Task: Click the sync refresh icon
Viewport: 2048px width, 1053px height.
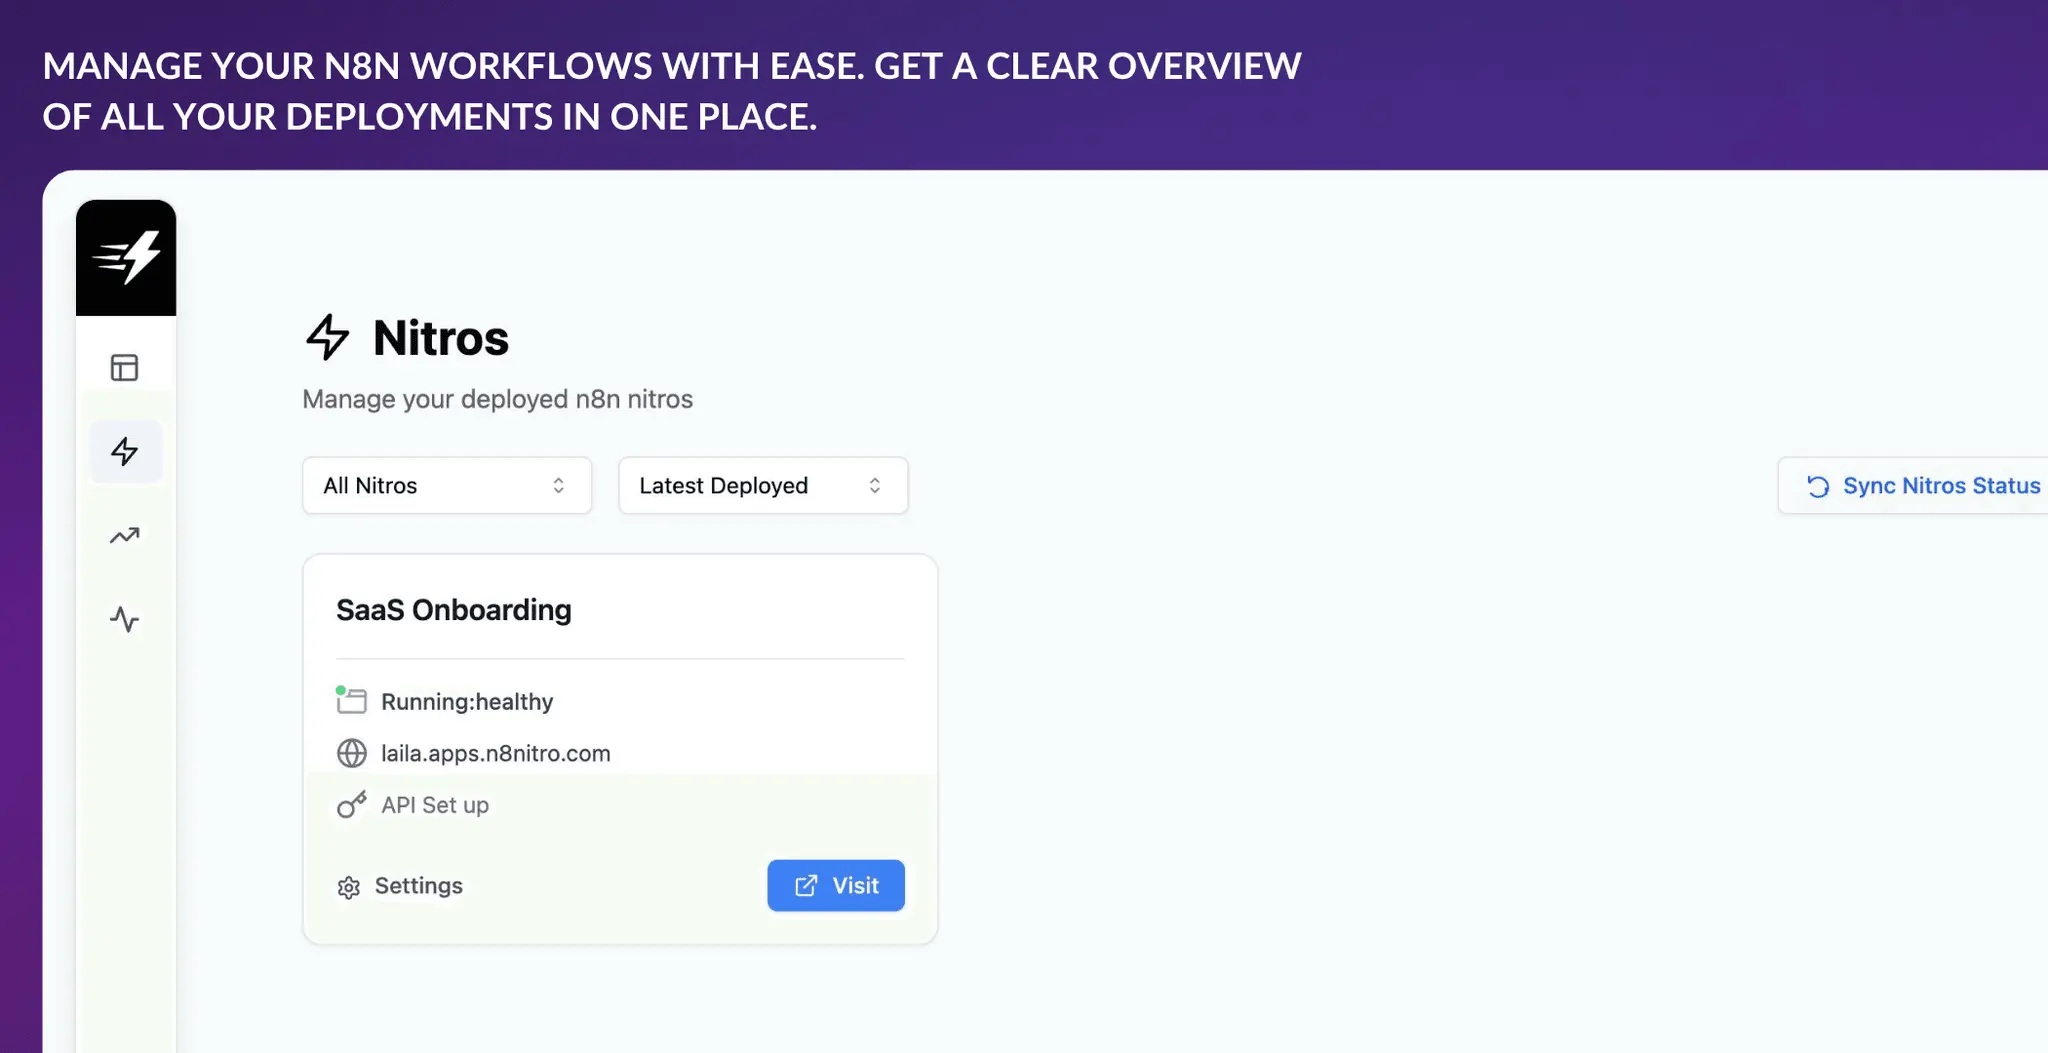Action: 1818,486
